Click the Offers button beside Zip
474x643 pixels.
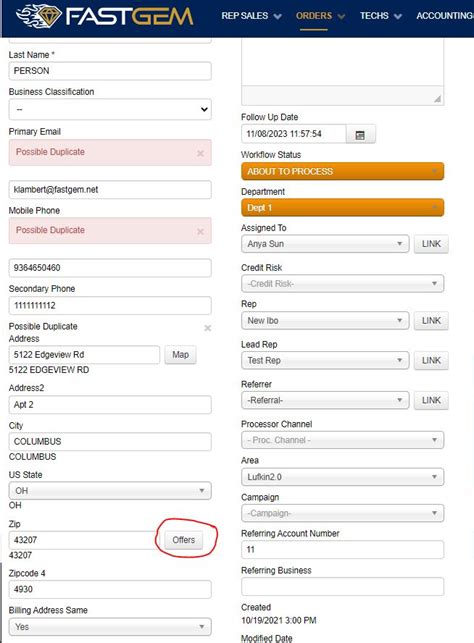(183, 540)
